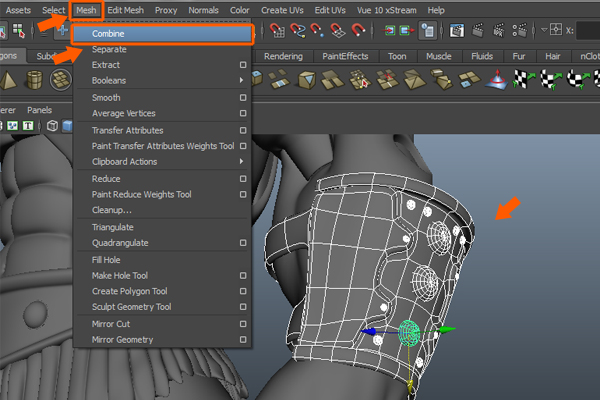The image size is (600, 400).
Task: Open the Render View clapperboard window icon
Action: click(458, 31)
